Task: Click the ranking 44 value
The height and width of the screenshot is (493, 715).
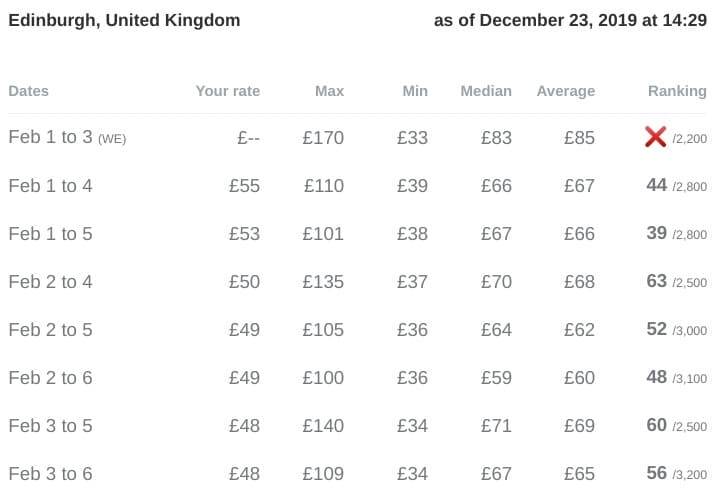Action: [x=657, y=185]
